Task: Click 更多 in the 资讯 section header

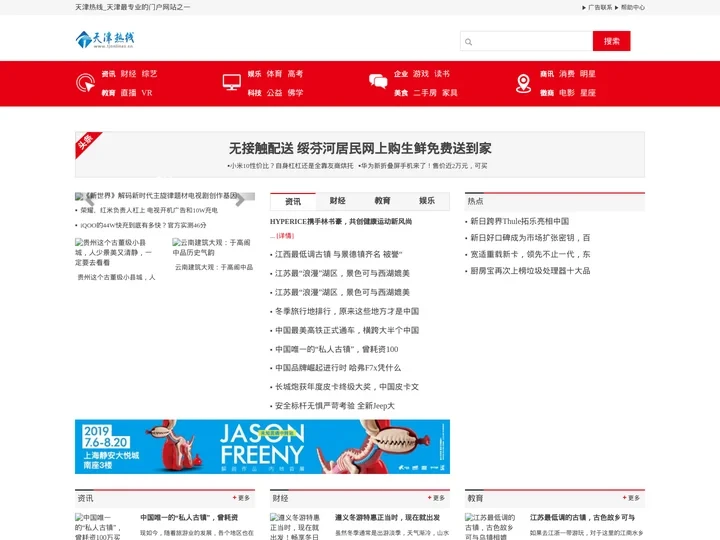Action: point(241,498)
